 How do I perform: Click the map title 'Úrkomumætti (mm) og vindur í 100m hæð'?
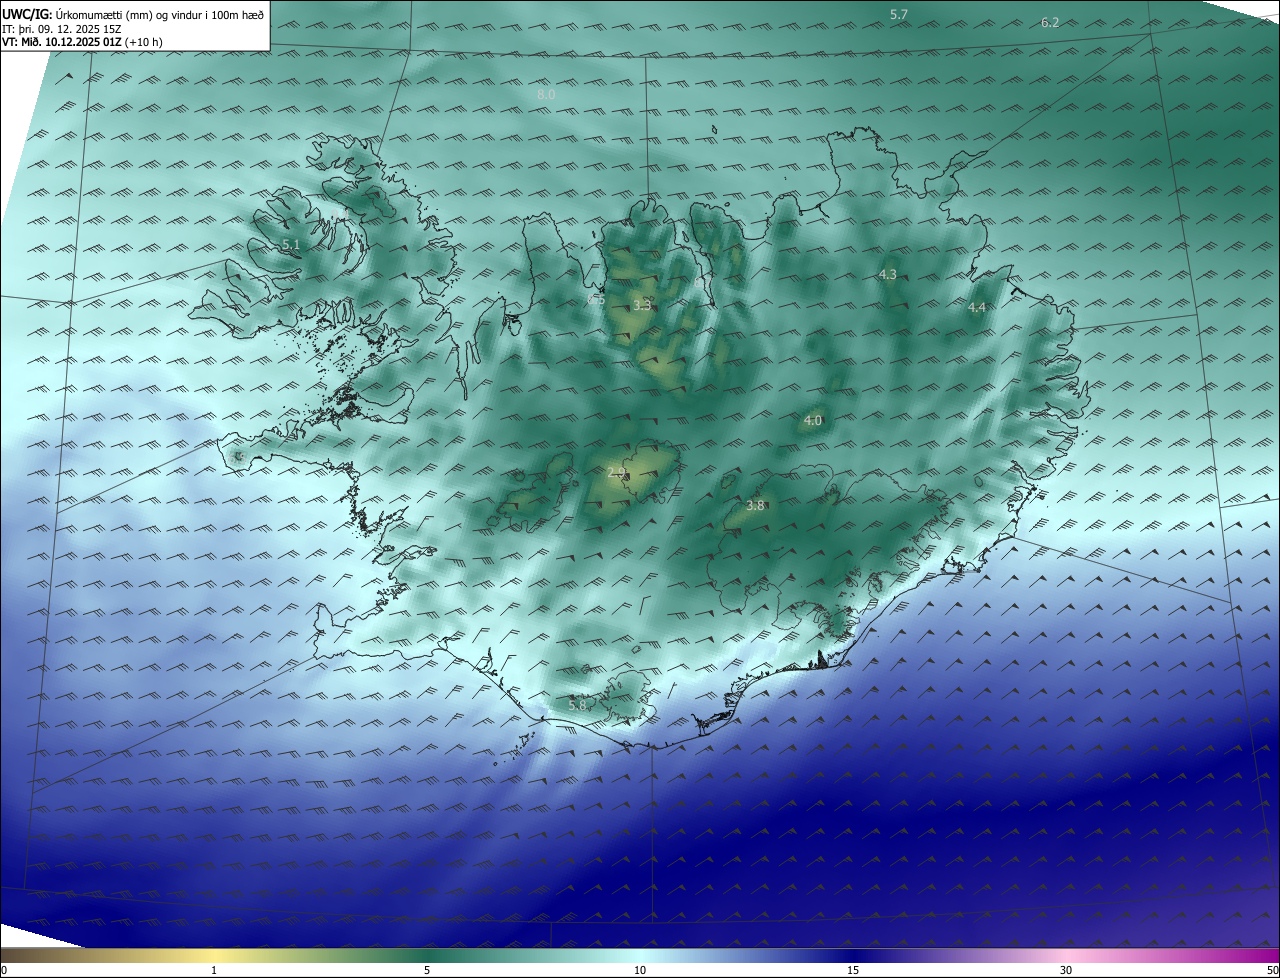click(159, 13)
